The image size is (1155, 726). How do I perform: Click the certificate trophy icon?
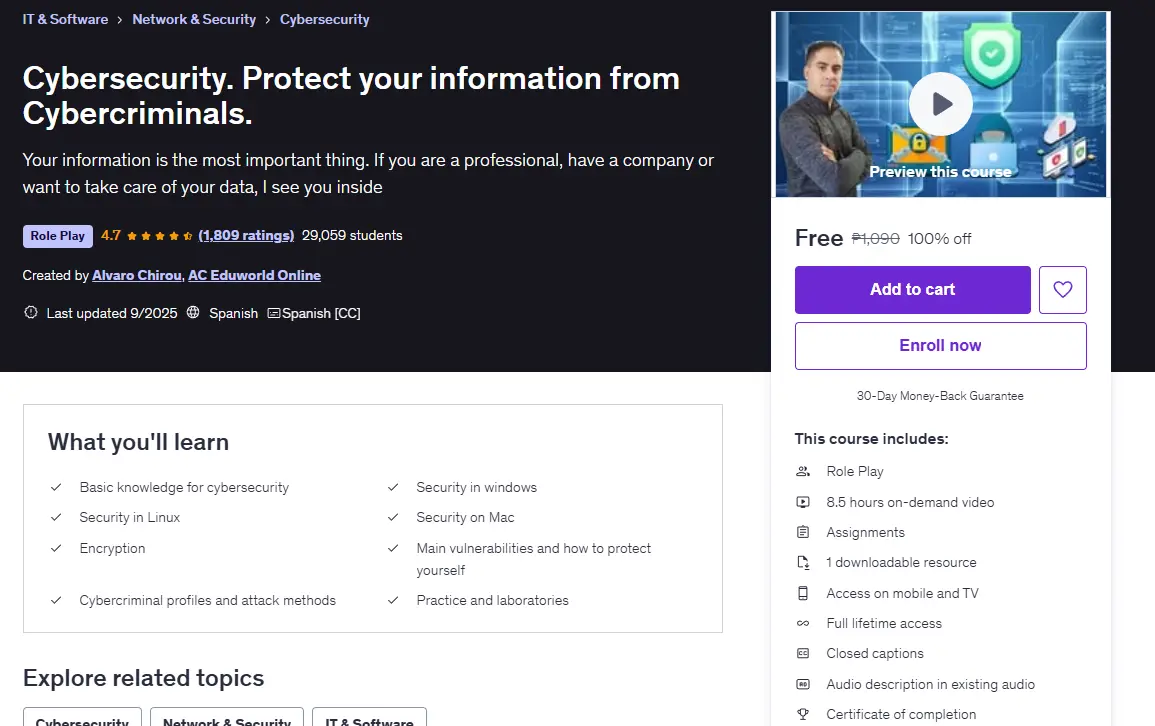tap(803, 714)
